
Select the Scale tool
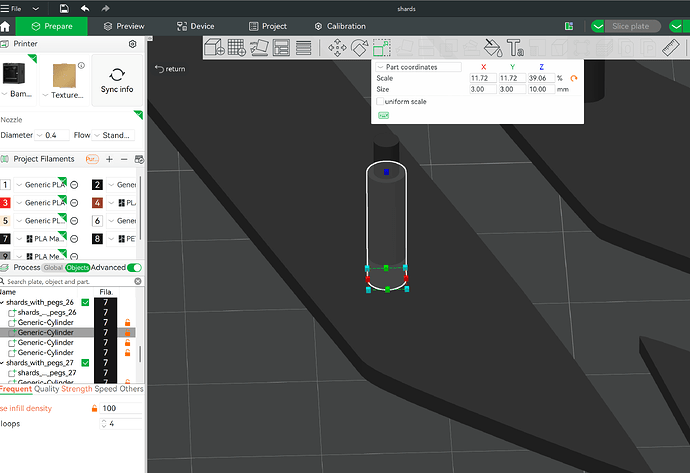pyautogui.click(x=382, y=48)
